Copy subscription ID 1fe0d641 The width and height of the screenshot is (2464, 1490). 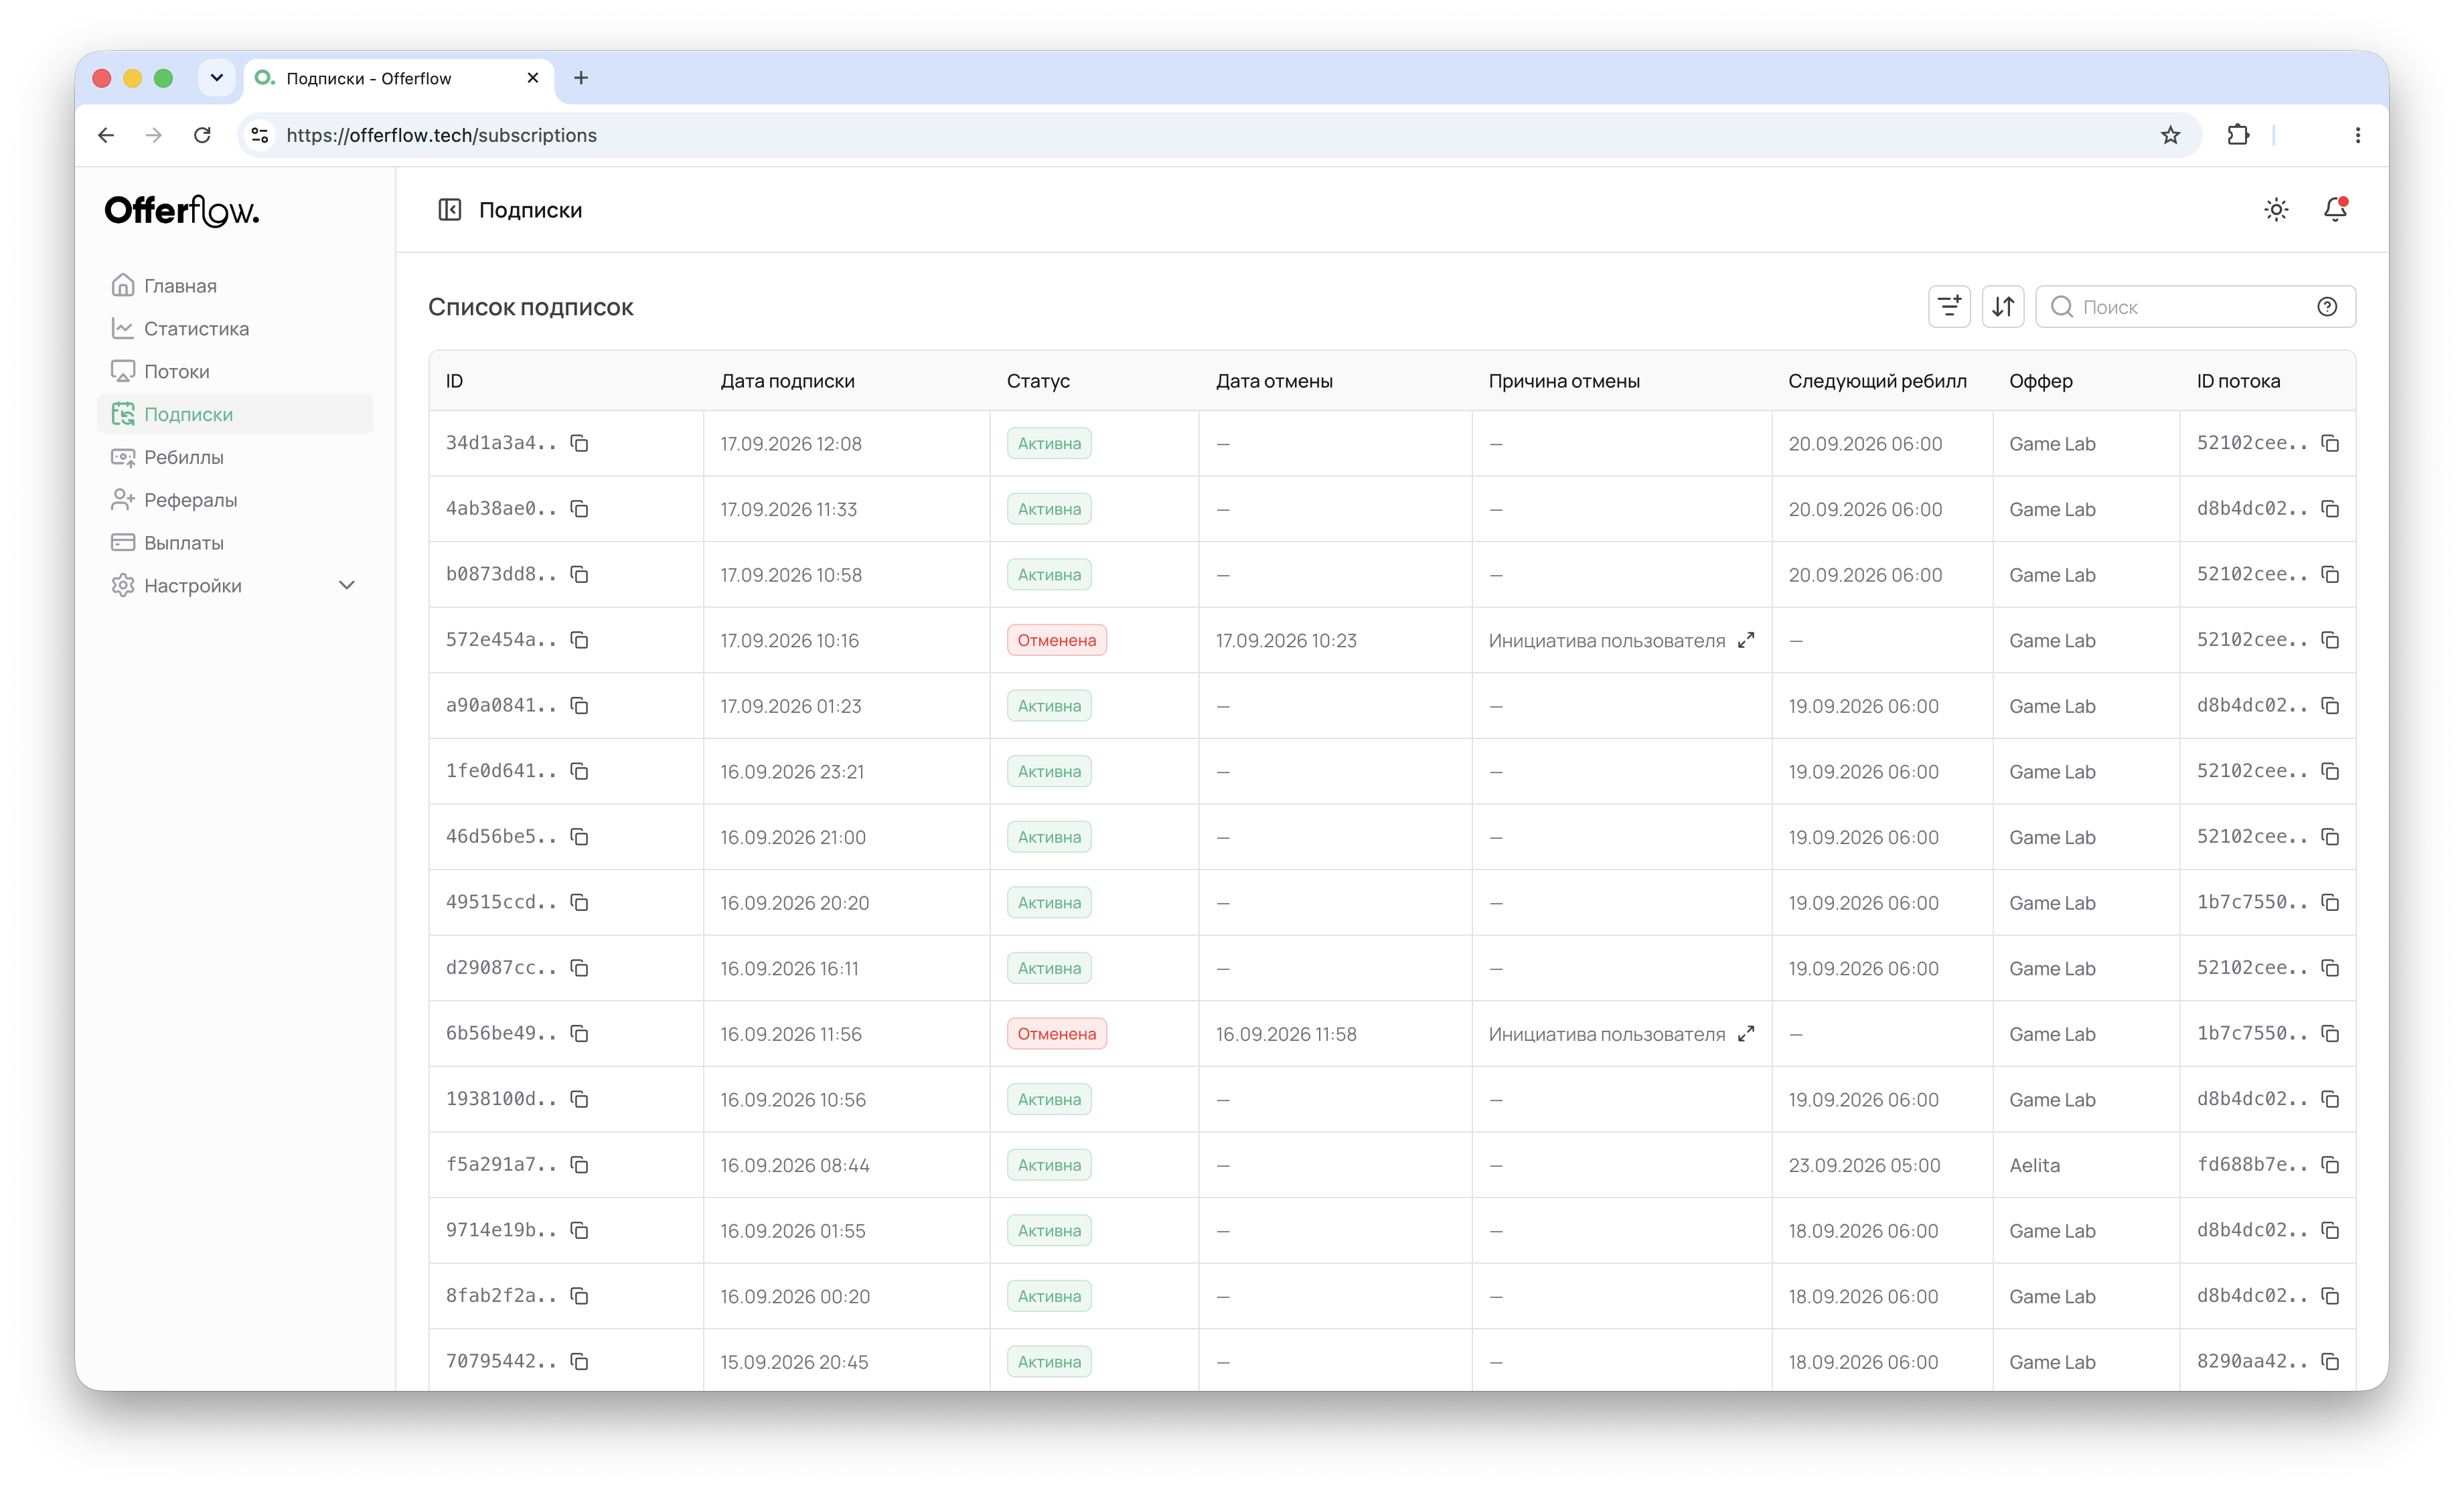(579, 771)
